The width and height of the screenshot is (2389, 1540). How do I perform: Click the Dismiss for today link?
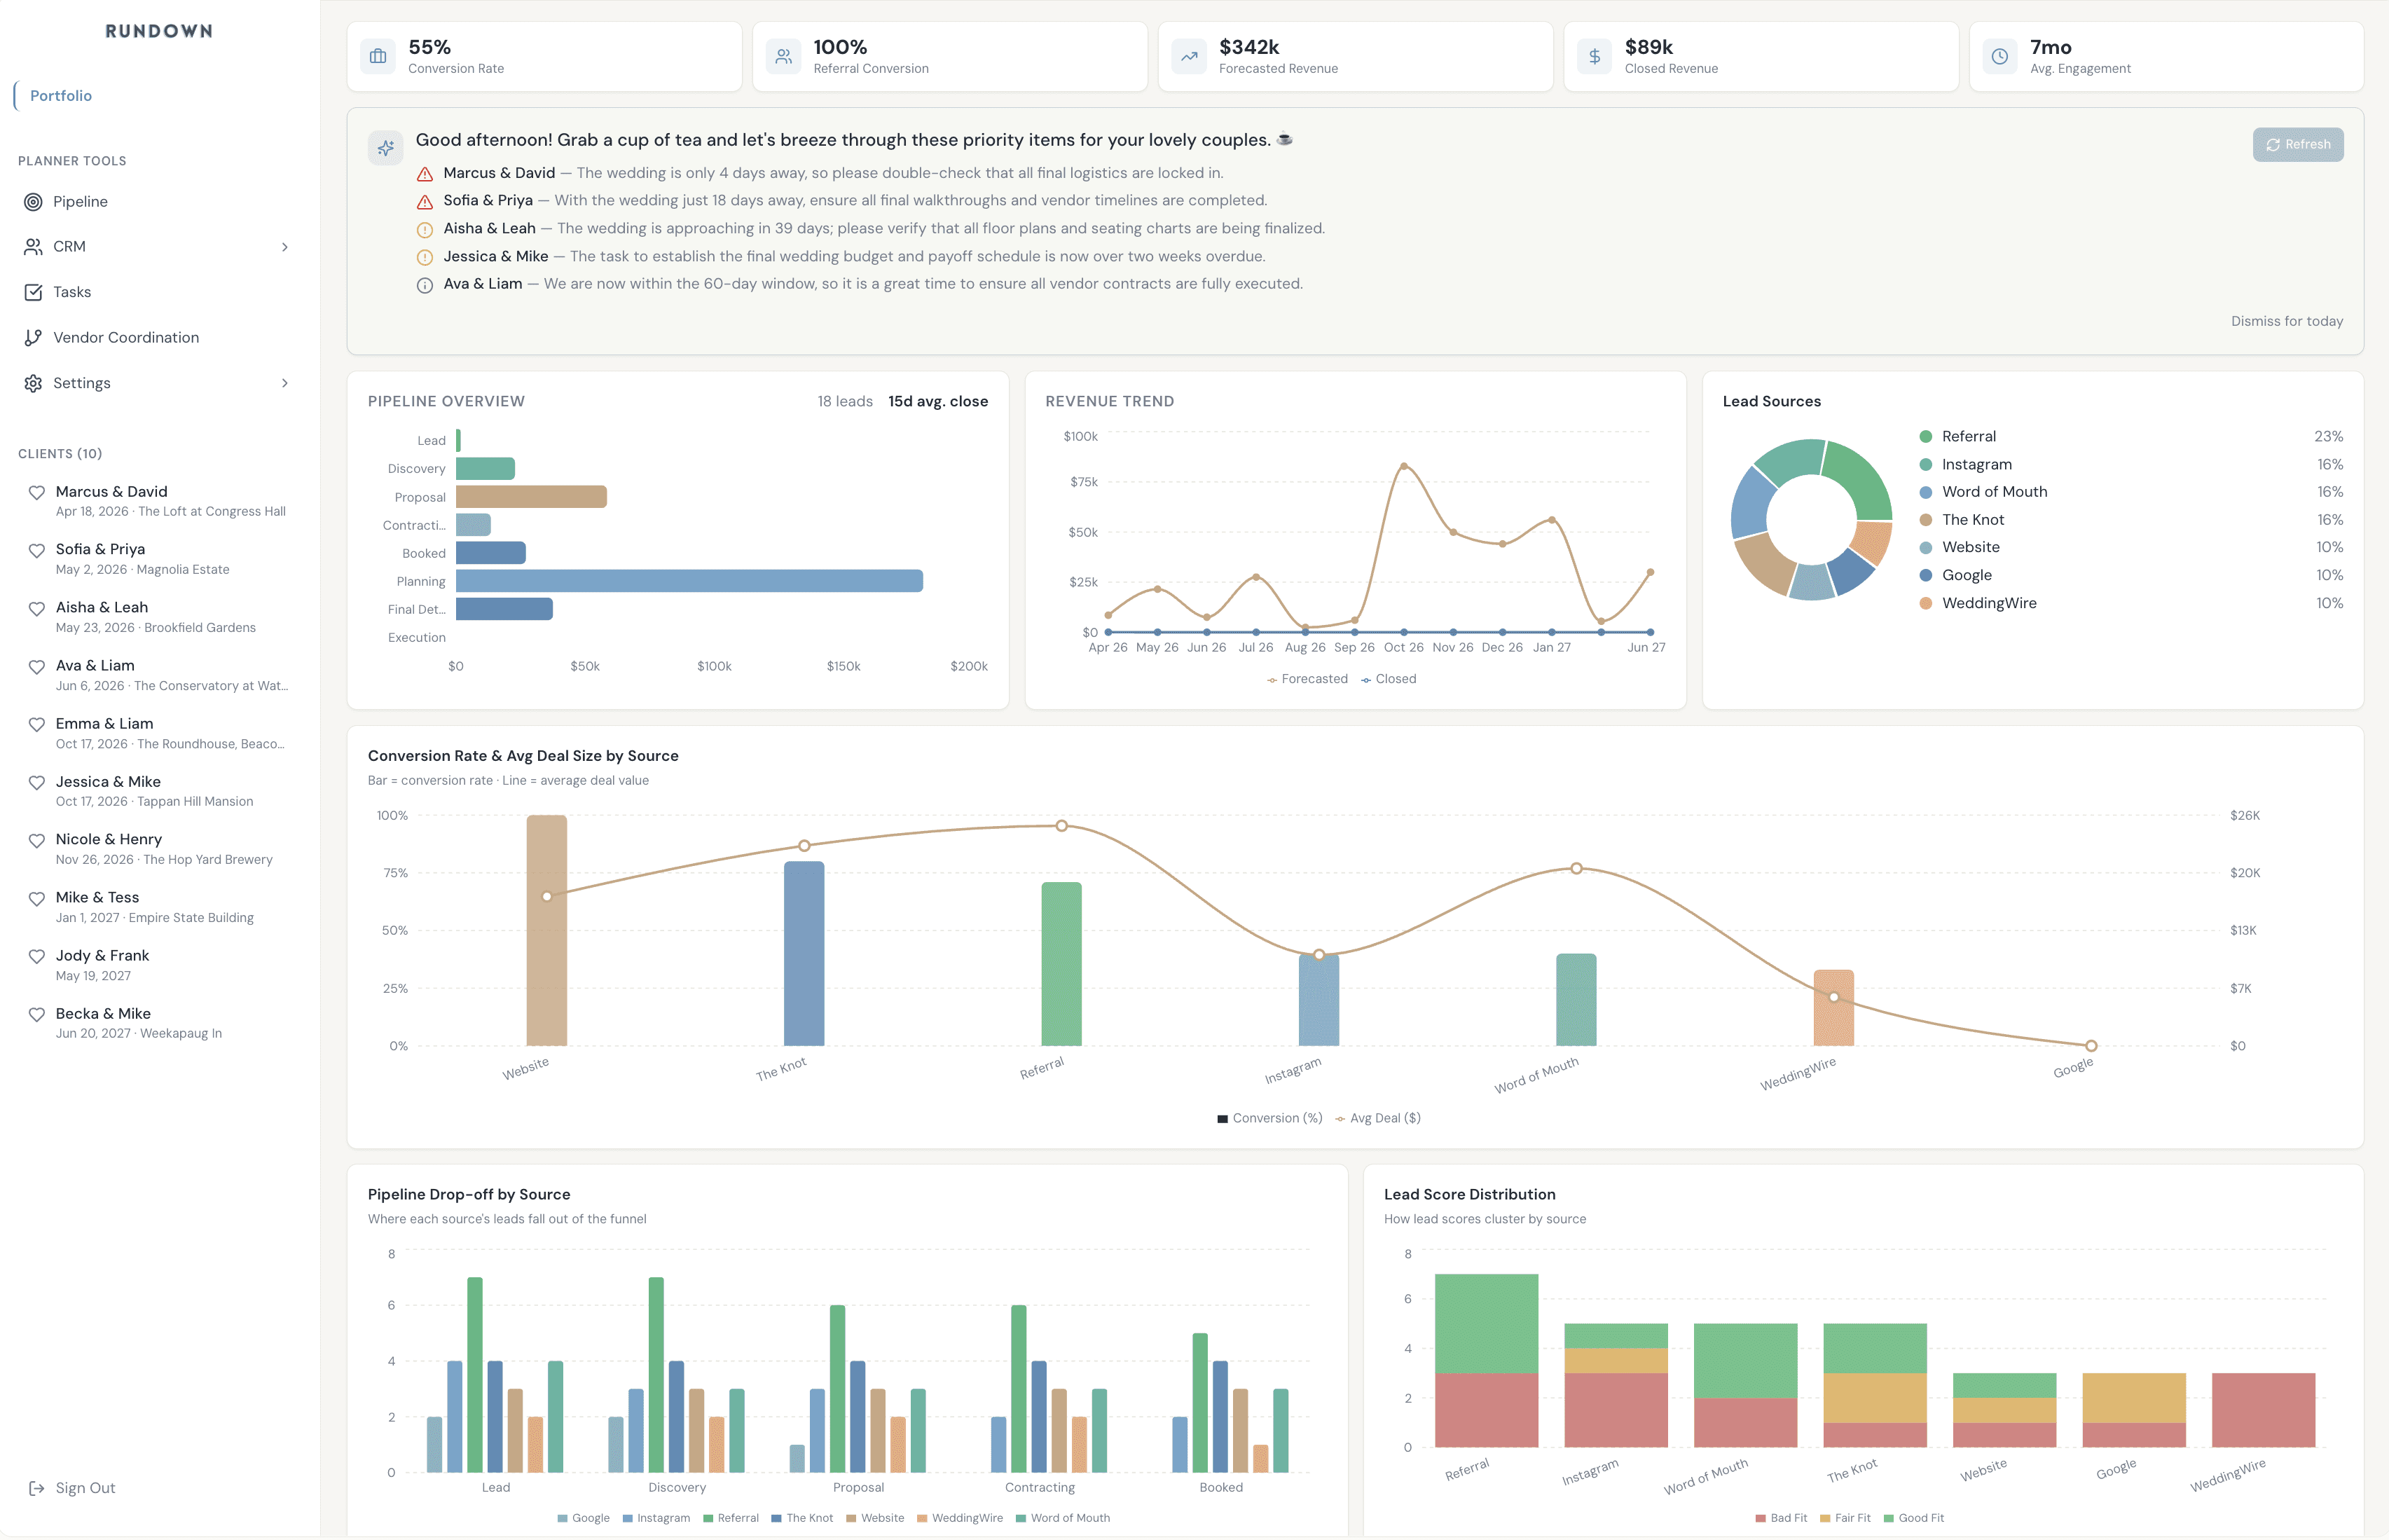coord(2286,321)
